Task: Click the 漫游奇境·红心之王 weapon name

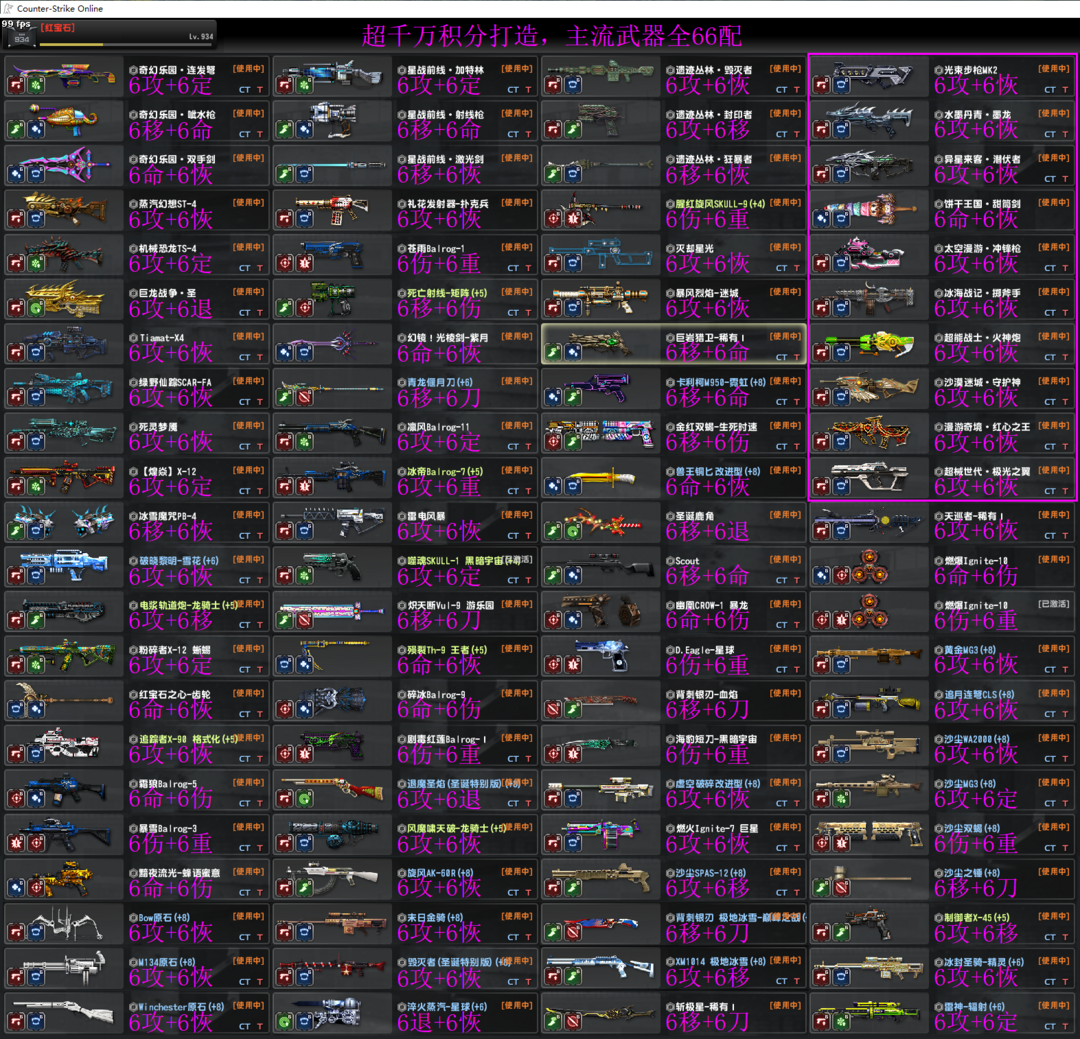Action: 987,427
